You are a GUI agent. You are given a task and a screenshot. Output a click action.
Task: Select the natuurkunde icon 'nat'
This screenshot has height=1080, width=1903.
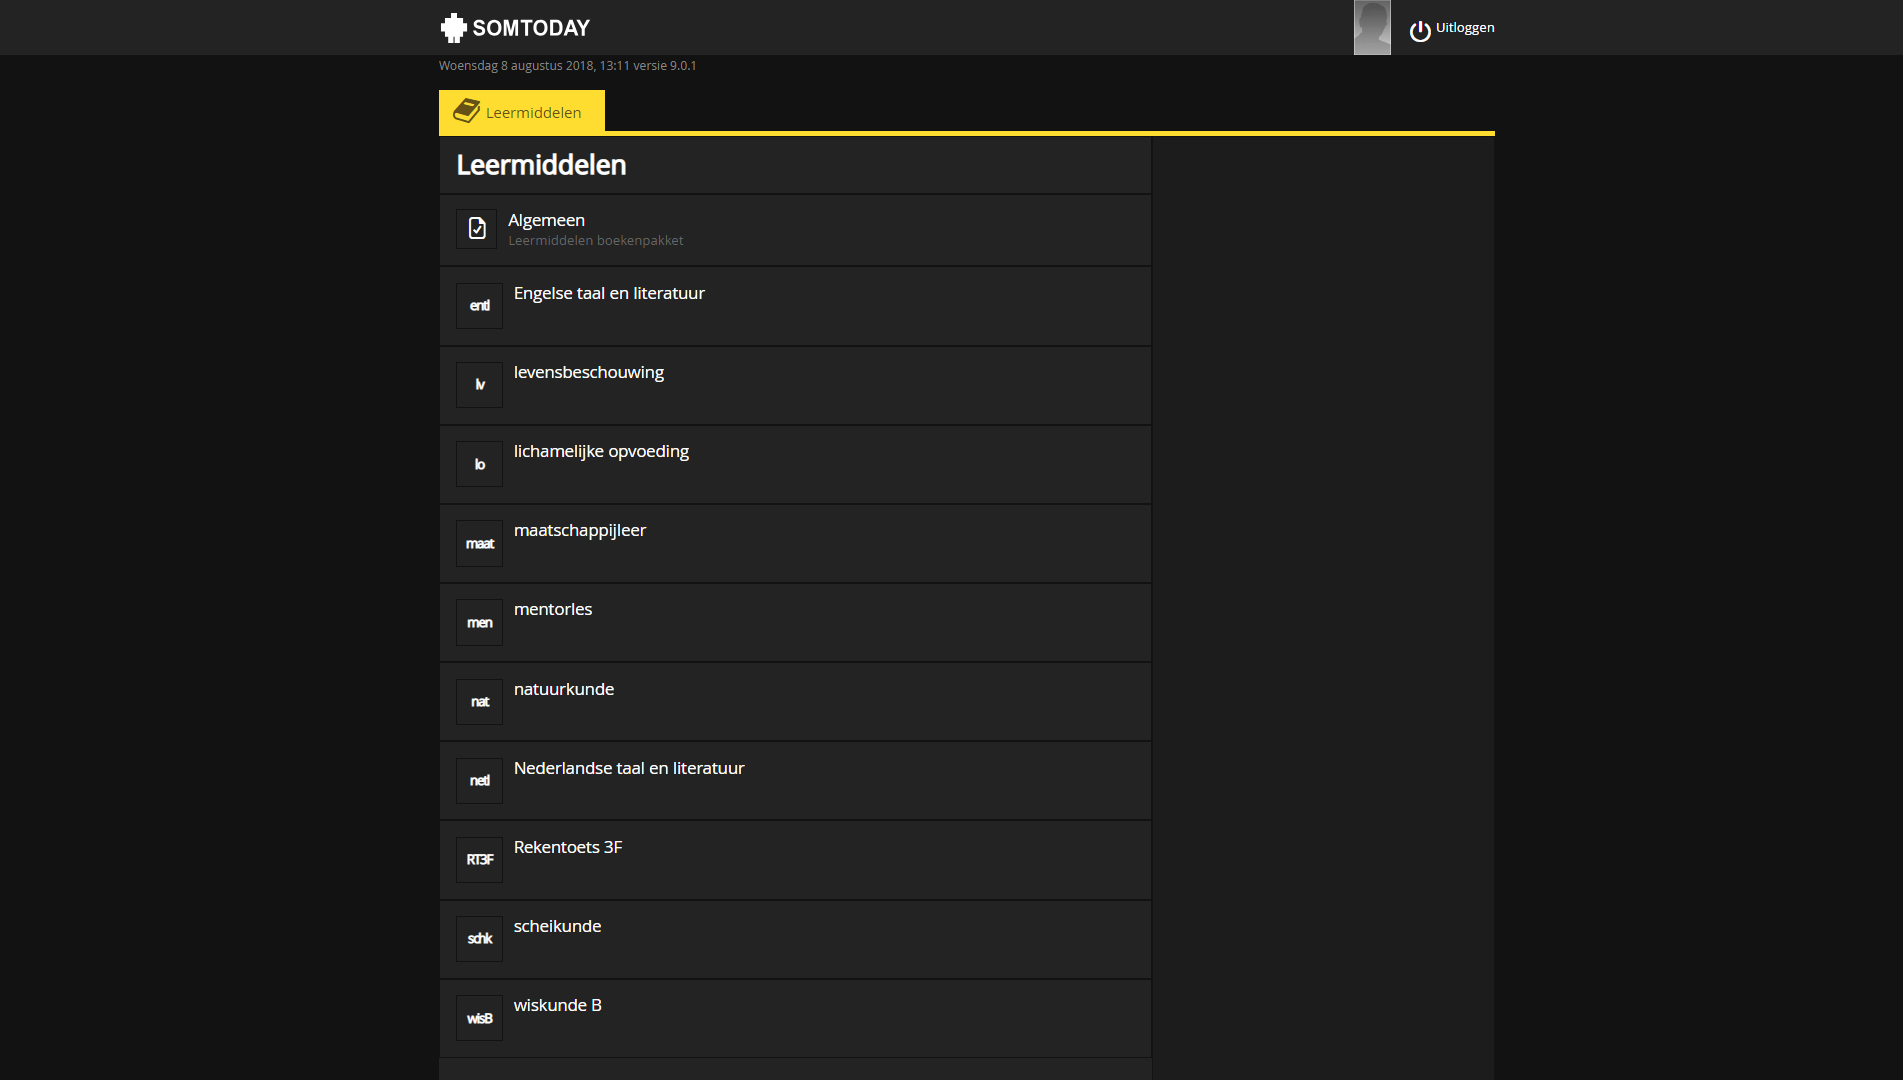479,701
